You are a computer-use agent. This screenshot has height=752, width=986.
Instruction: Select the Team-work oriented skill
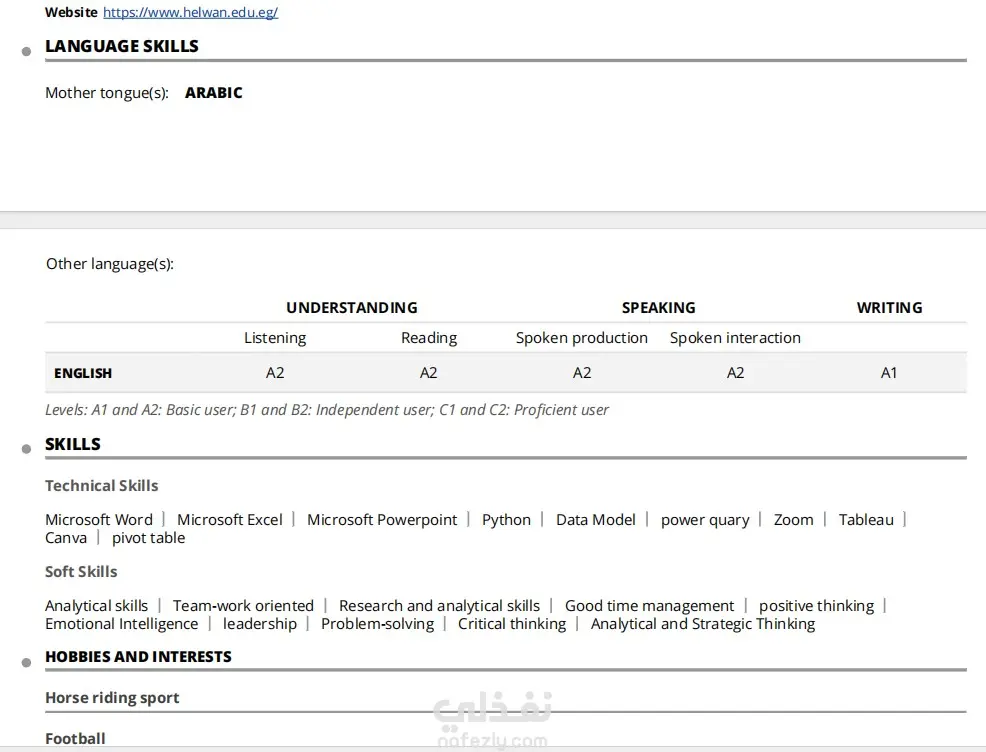tap(243, 606)
